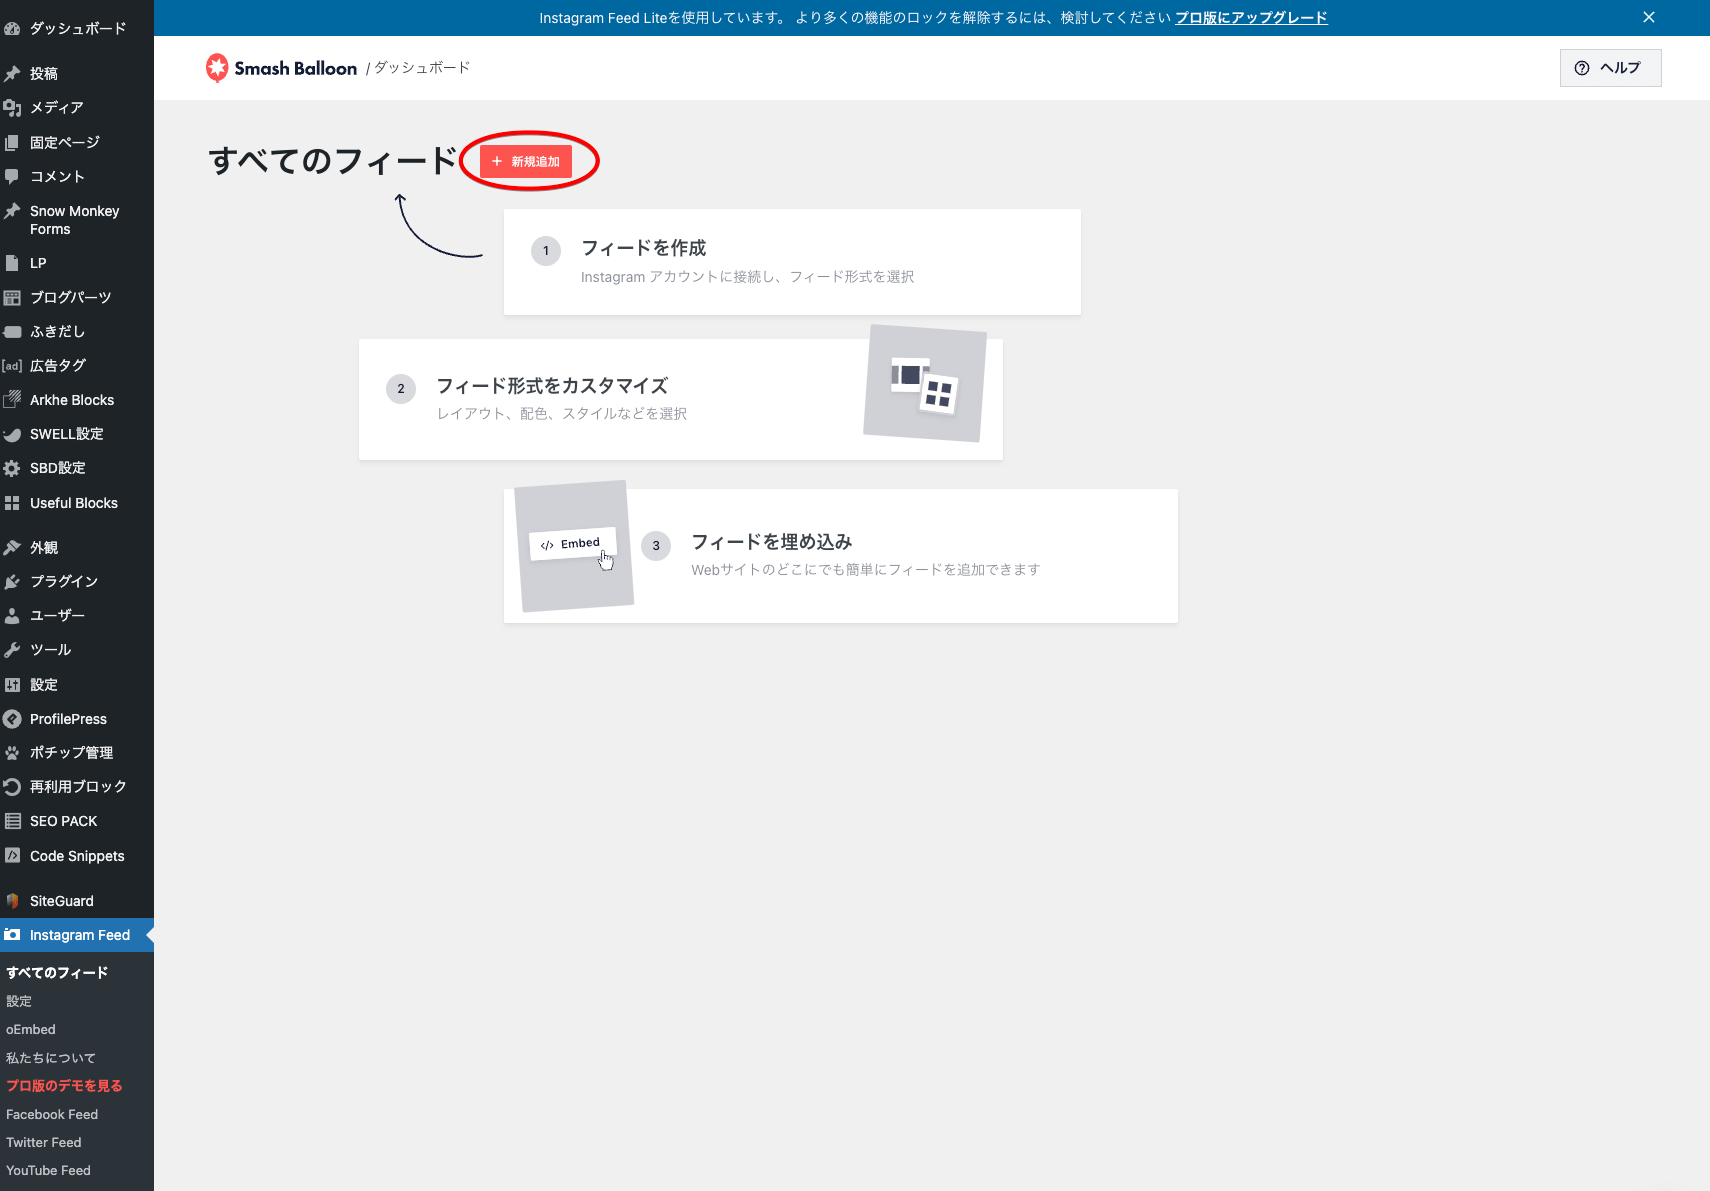This screenshot has width=1710, height=1191.
Task: Click the list icon beside SEO PACK
Action: (12, 821)
